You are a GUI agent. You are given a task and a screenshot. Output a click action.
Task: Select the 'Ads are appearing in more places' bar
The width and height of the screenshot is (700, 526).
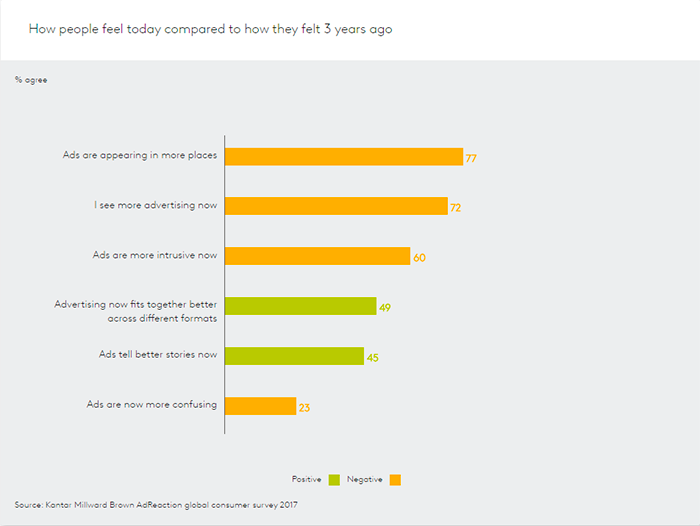coord(344,156)
